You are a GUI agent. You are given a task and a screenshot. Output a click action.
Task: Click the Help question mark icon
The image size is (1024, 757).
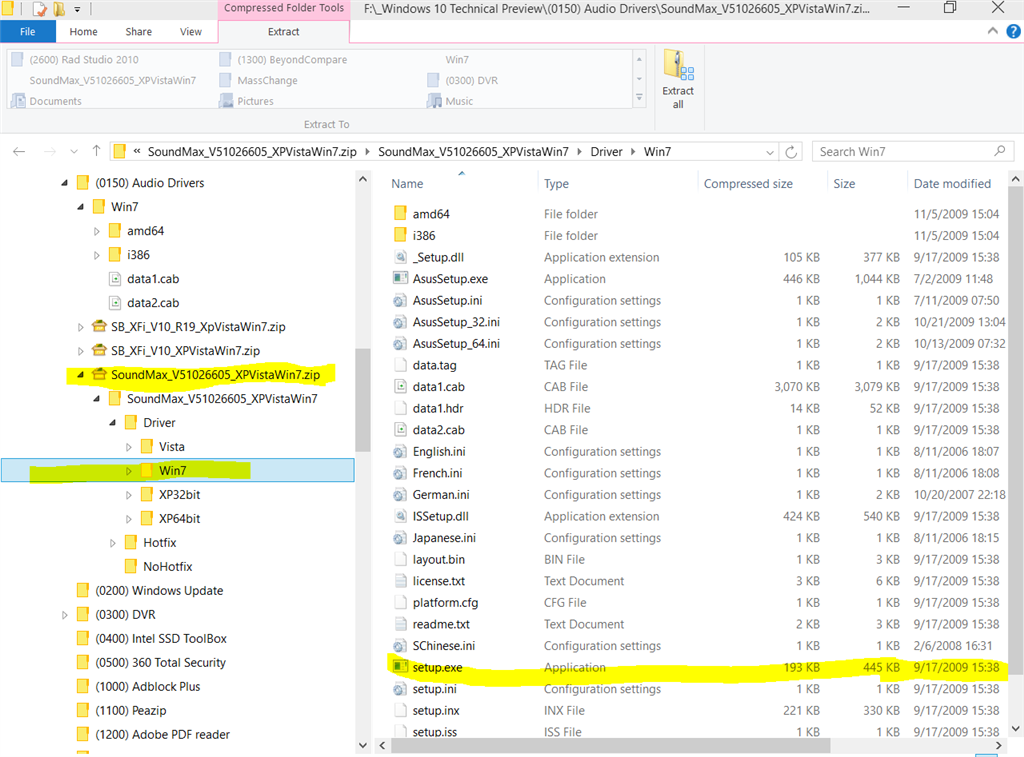tap(1014, 31)
